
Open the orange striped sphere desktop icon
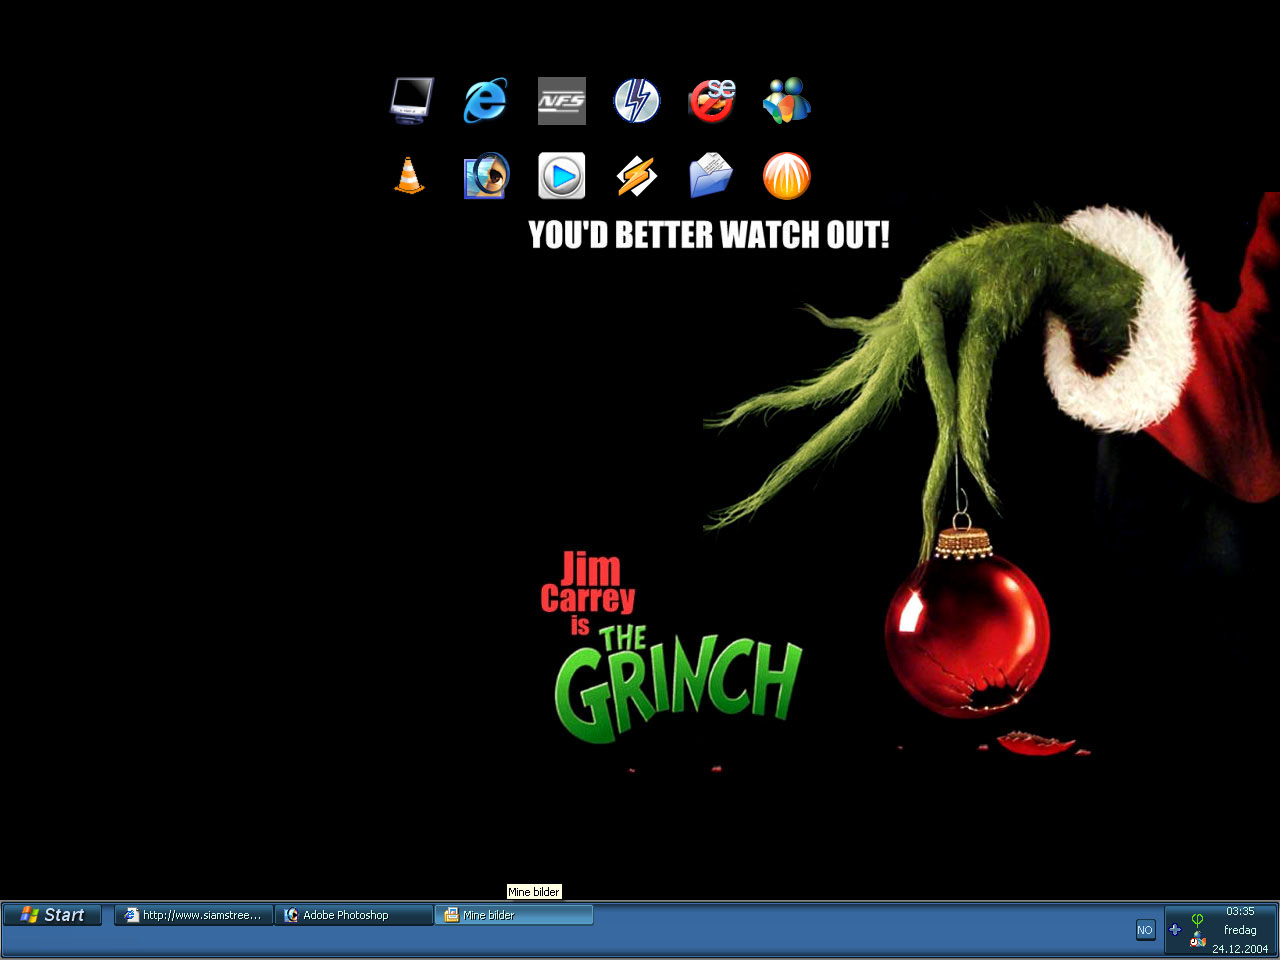tap(787, 176)
